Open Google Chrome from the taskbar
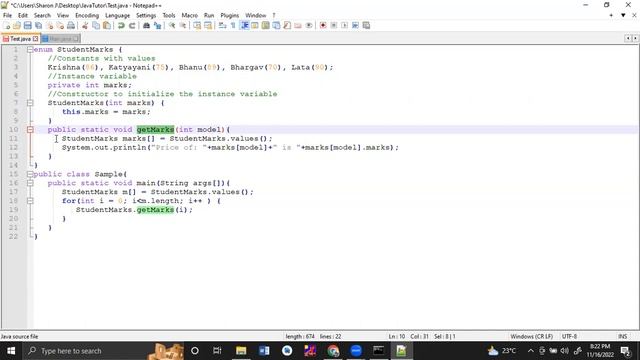640x360 pixels. click(x=333, y=351)
